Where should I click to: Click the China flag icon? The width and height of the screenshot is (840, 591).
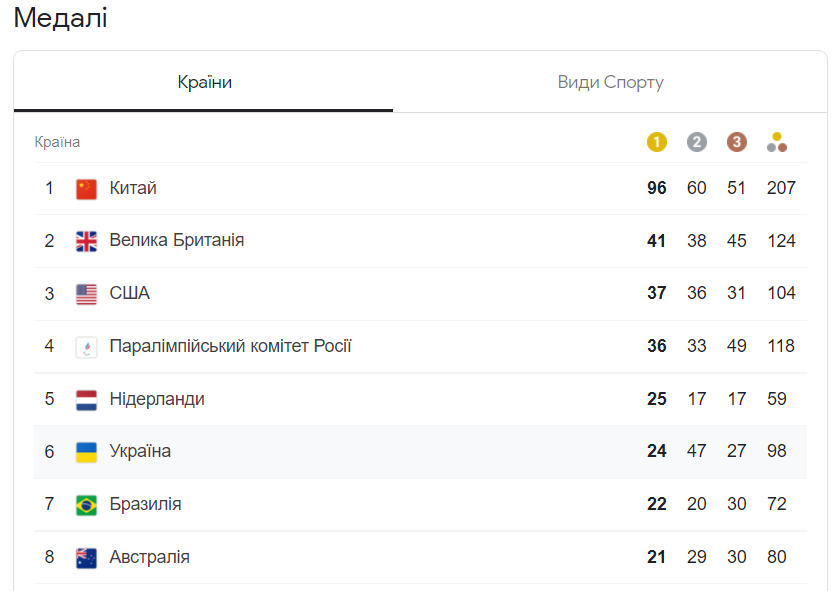87,189
